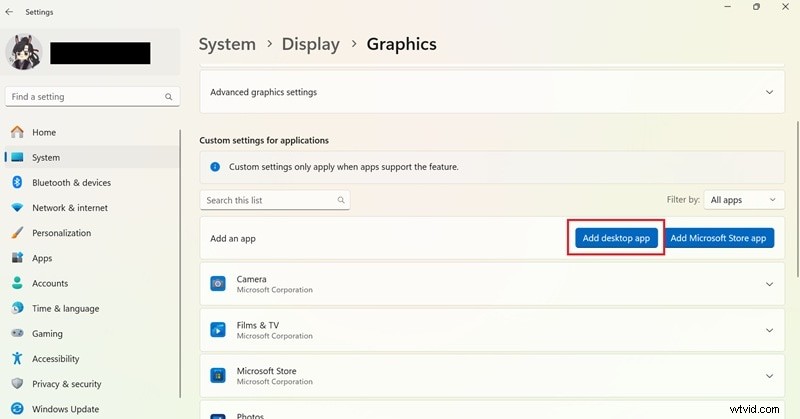This screenshot has width=800, height=419.
Task: Click Add Microsoft Store app button
Action: [718, 238]
